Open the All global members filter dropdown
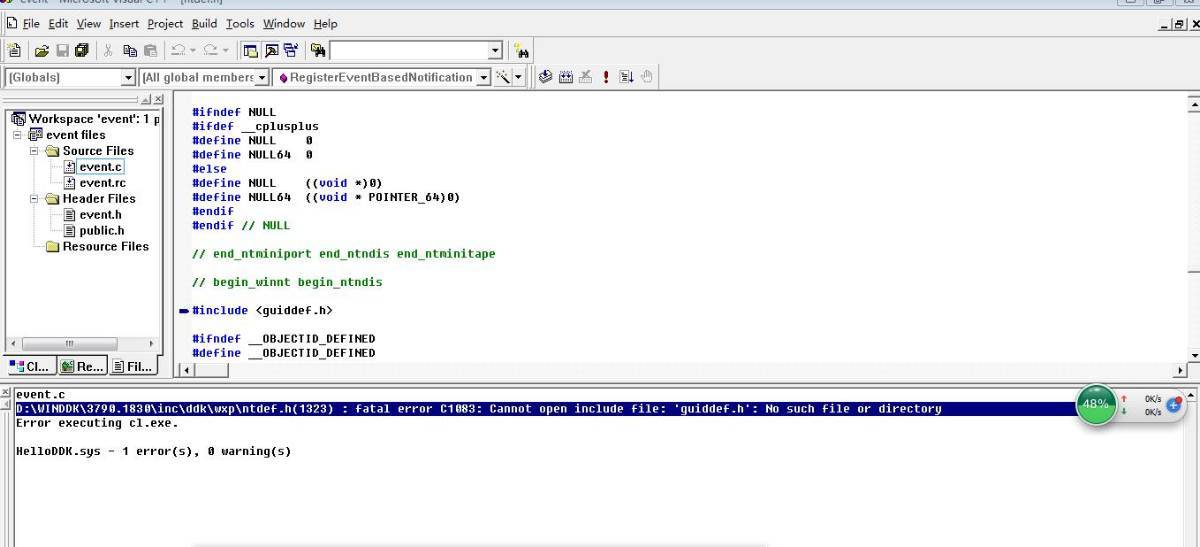 262,77
